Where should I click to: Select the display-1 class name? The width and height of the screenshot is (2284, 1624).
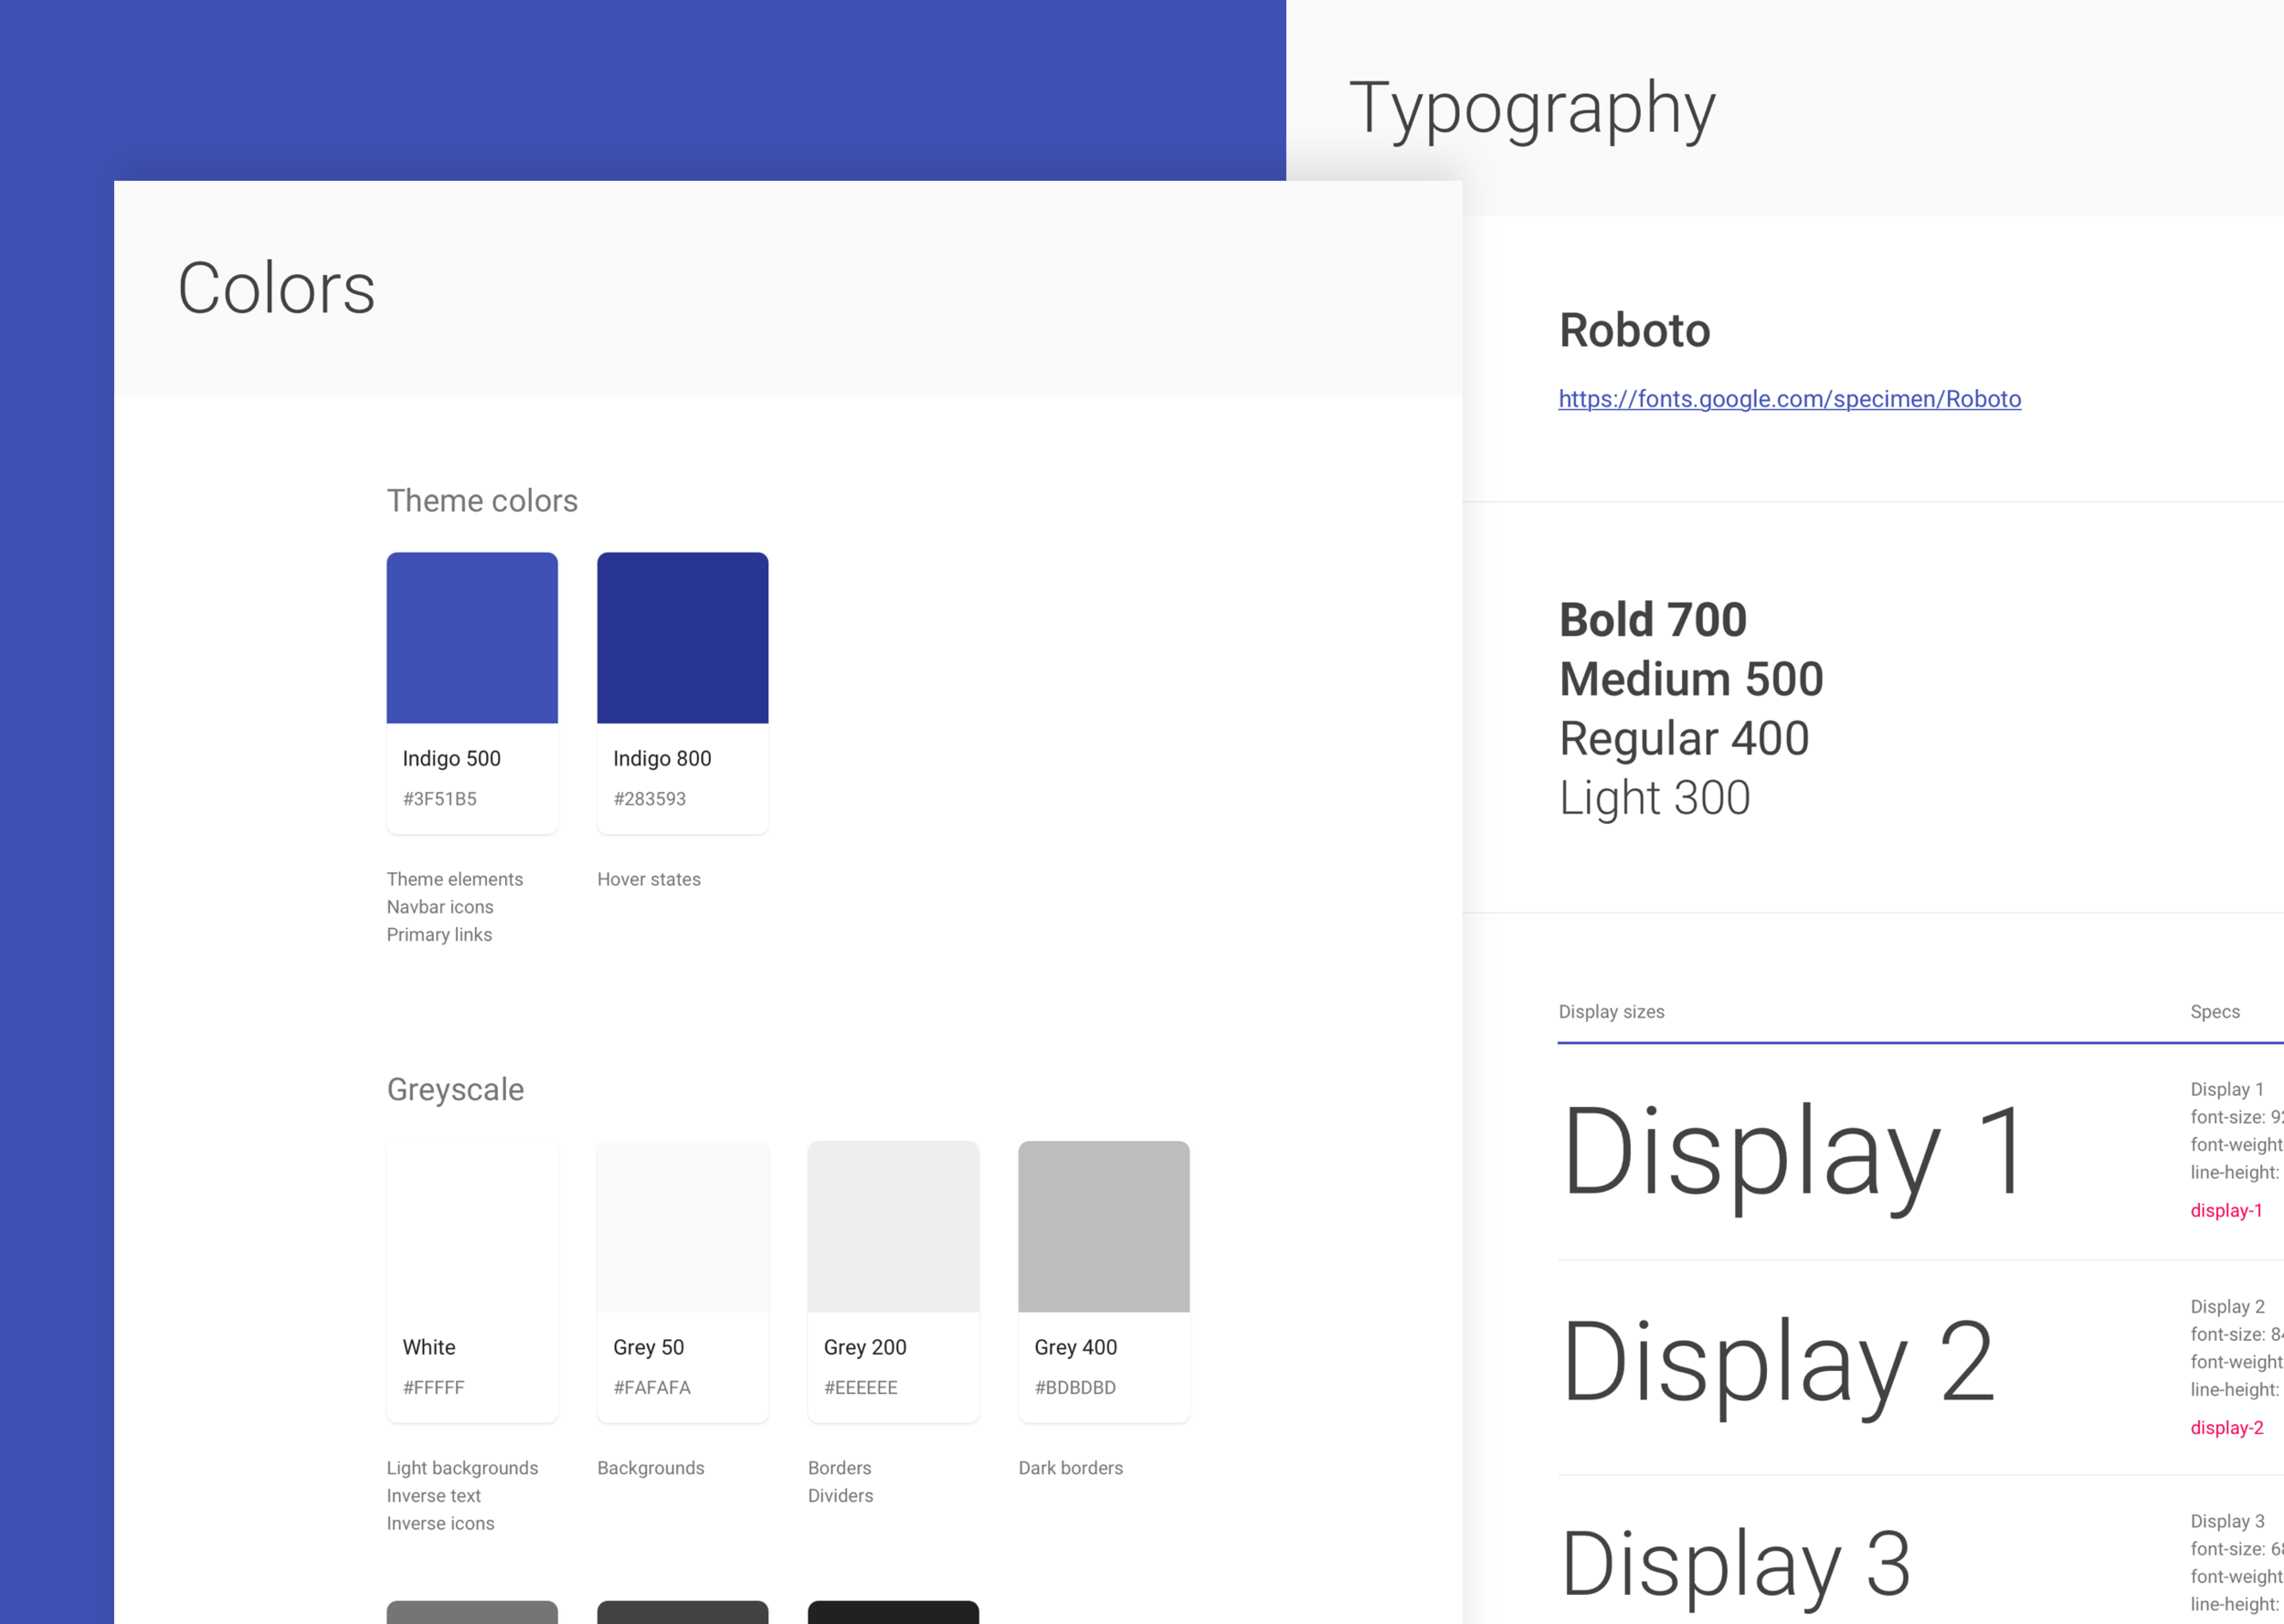pyautogui.click(x=2226, y=1211)
